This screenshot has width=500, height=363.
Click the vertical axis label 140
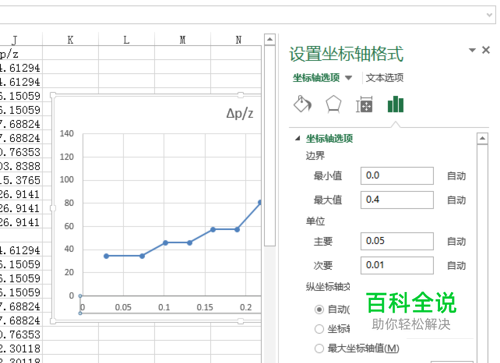[67, 134]
